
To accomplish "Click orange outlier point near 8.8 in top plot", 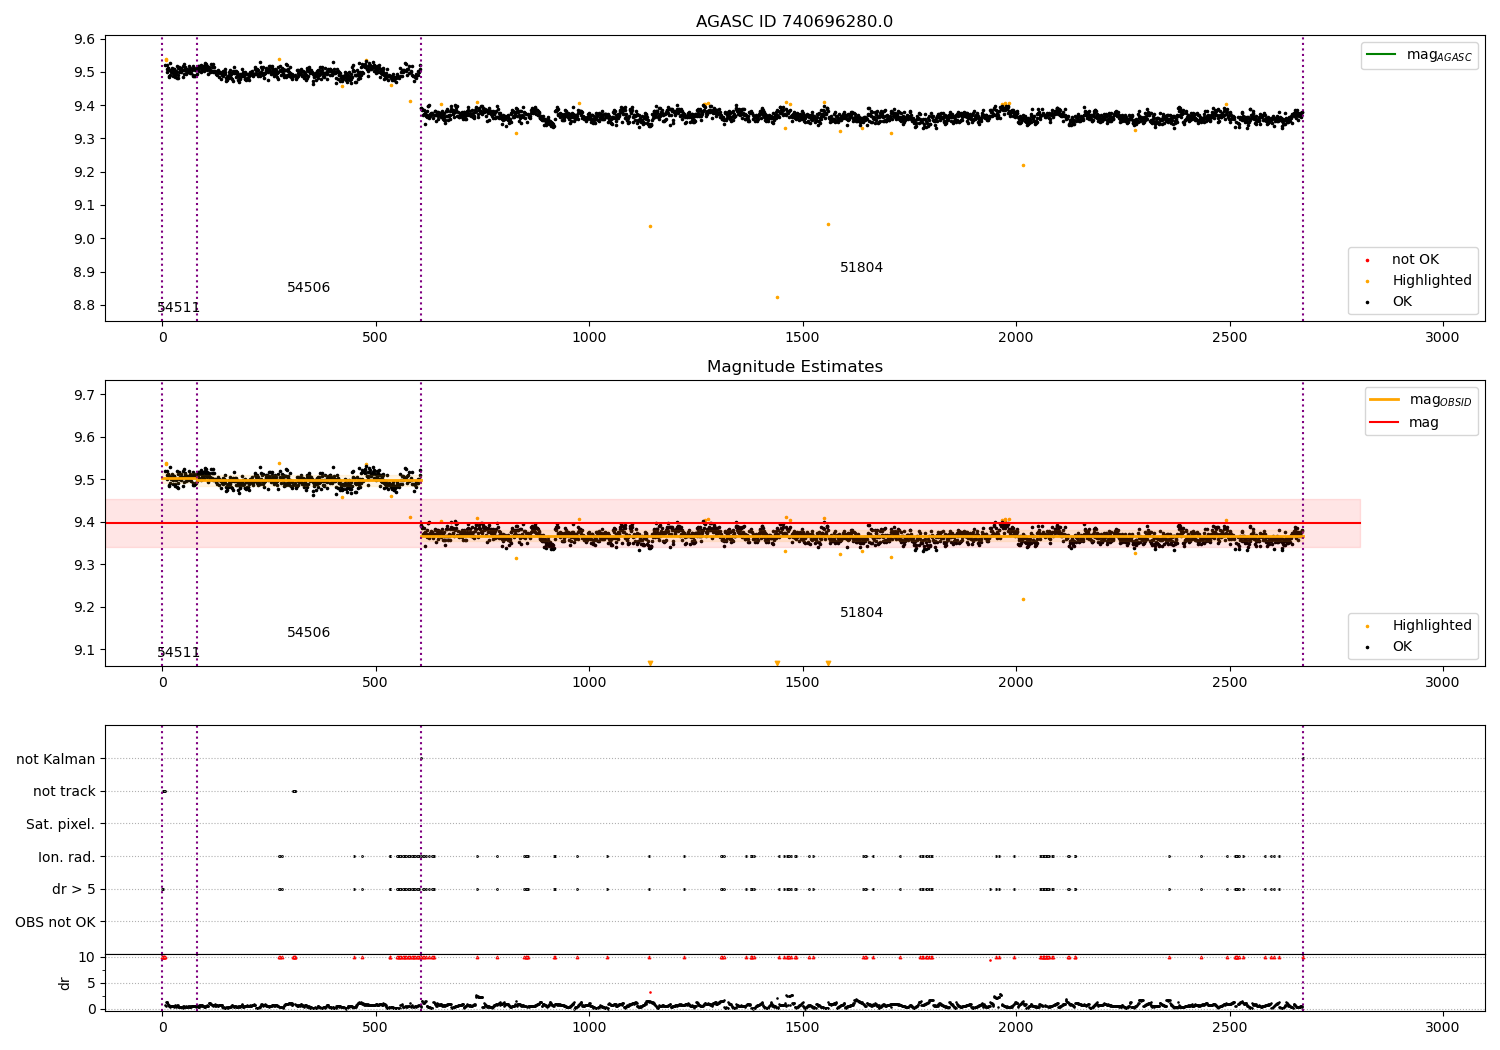I will point(777,297).
